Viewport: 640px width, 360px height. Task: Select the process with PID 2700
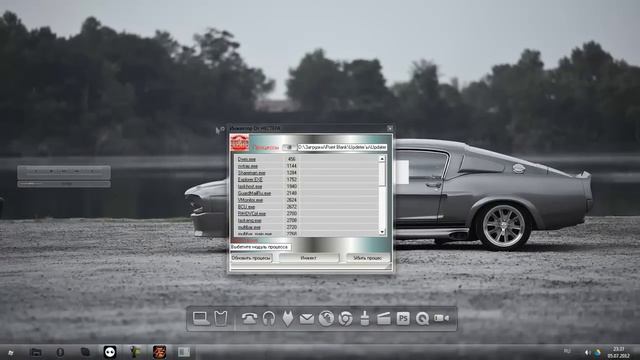click(x=307, y=213)
